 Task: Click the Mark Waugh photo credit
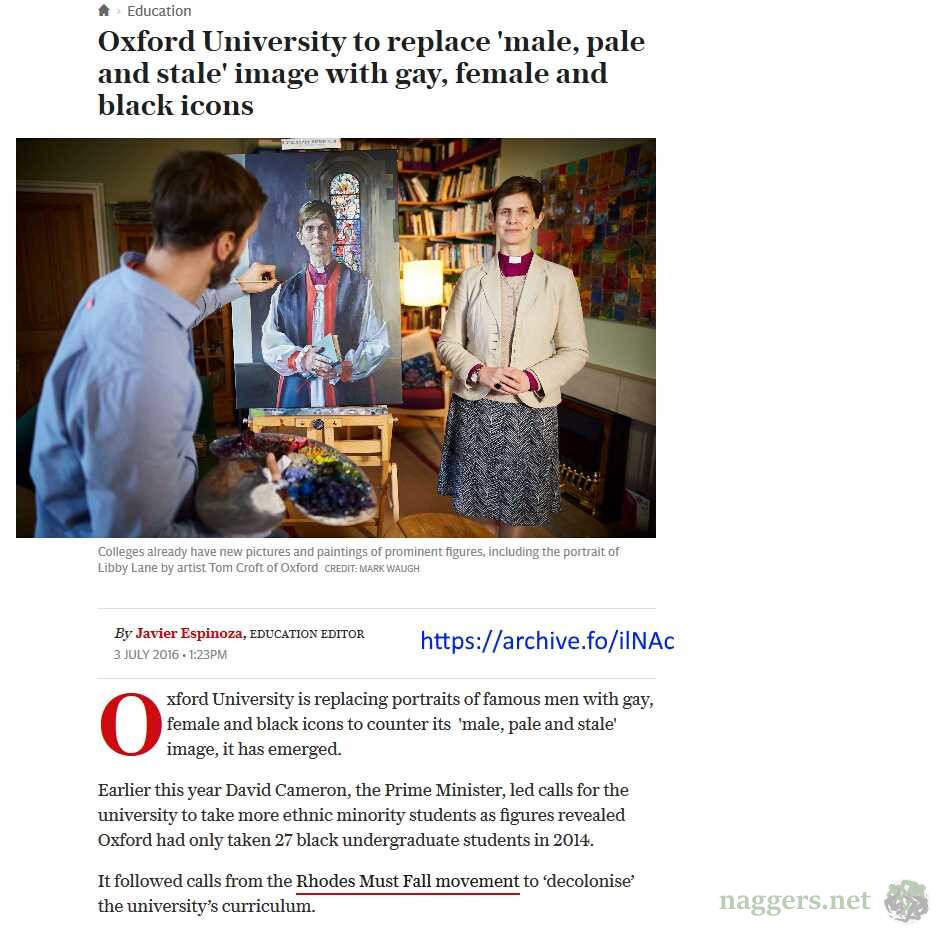tap(372, 569)
